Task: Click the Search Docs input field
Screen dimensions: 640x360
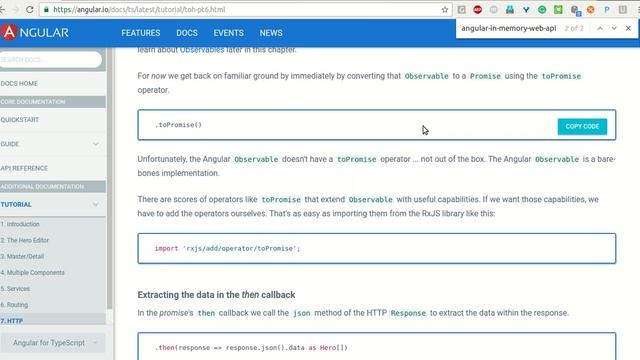Action: click(x=50, y=60)
